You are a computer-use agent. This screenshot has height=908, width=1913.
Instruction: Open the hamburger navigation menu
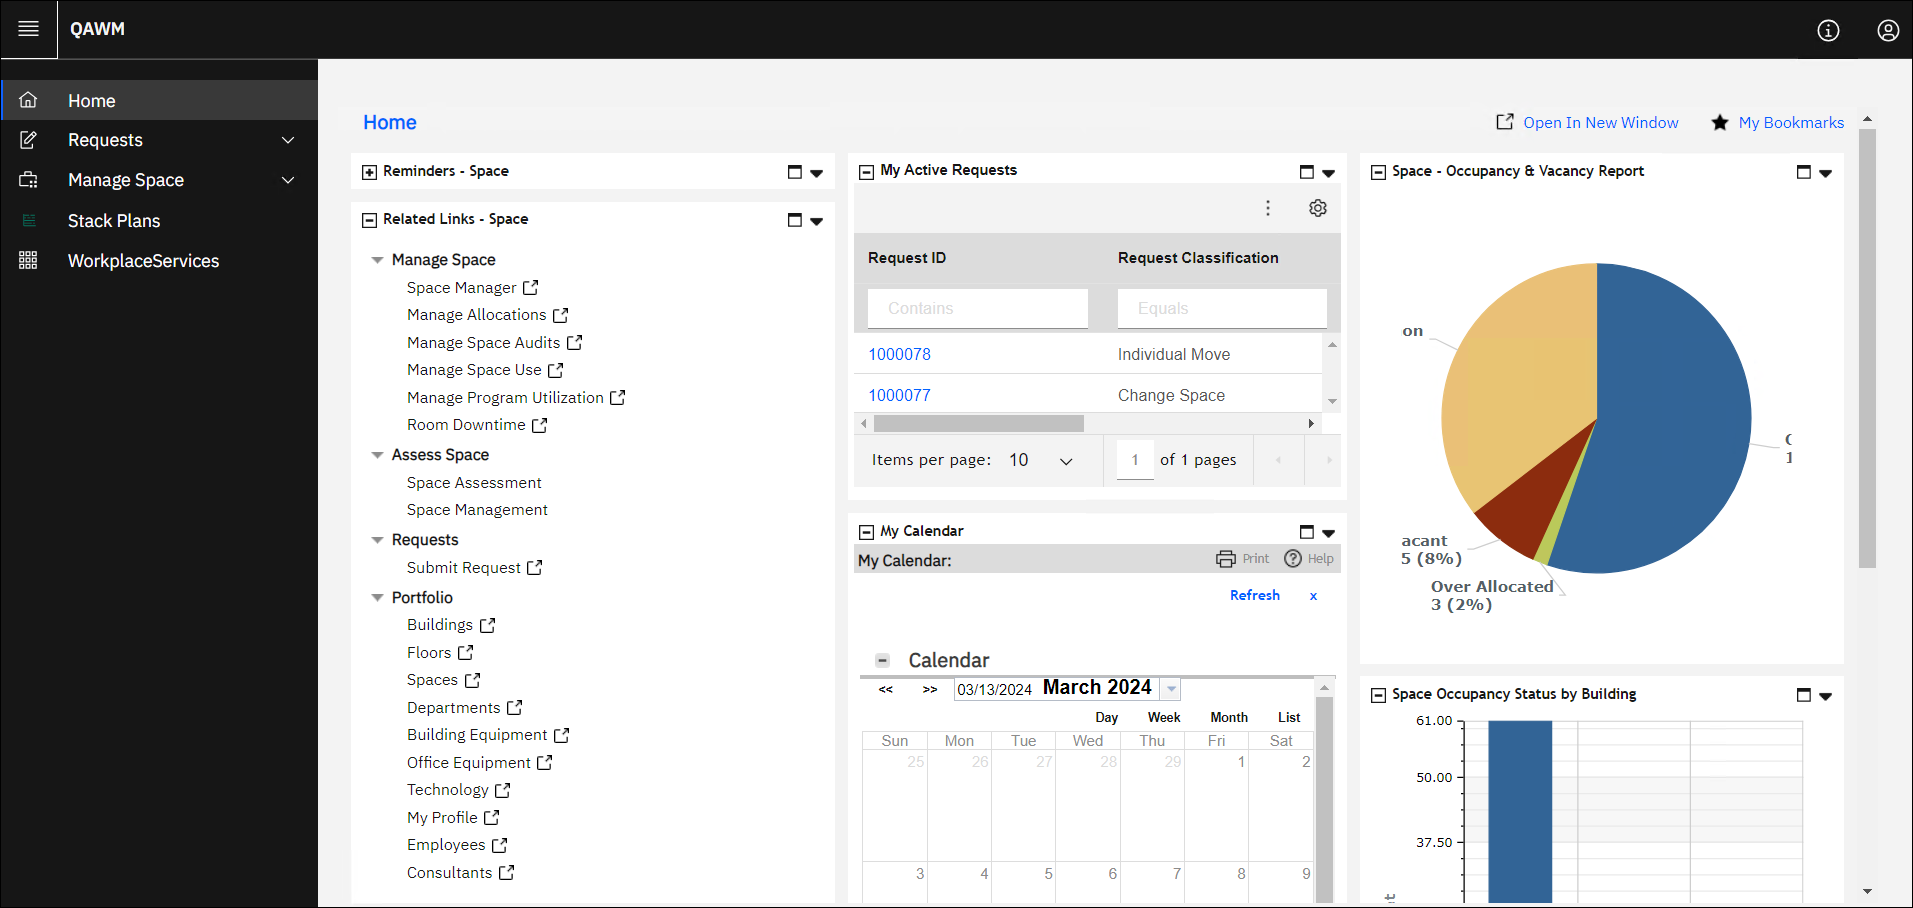[x=28, y=29]
